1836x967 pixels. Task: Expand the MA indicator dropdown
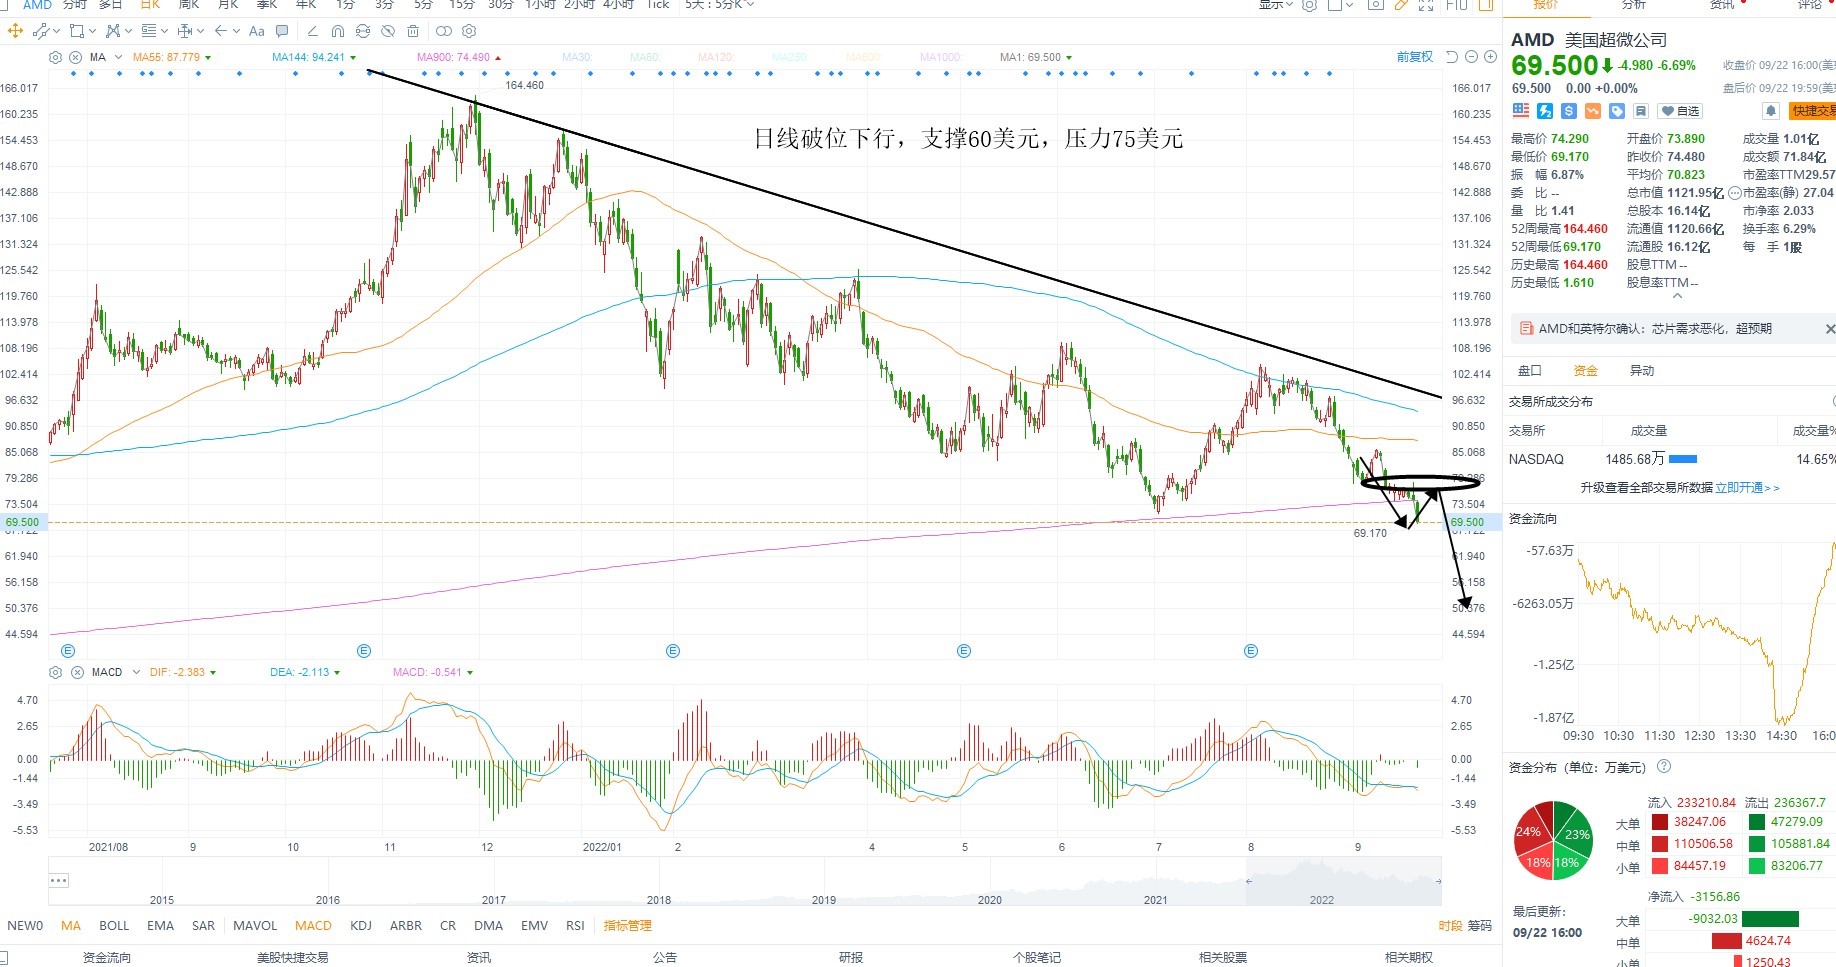(119, 57)
